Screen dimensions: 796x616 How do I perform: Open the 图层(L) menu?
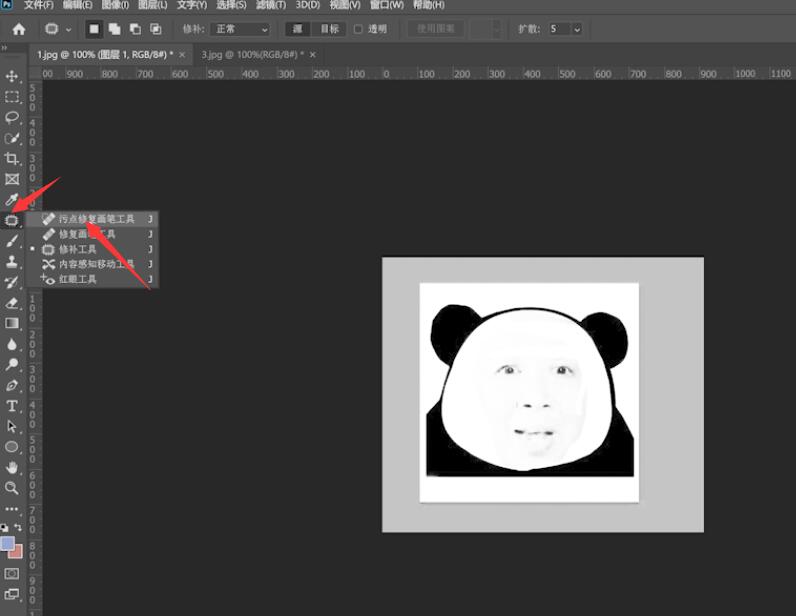153,5
